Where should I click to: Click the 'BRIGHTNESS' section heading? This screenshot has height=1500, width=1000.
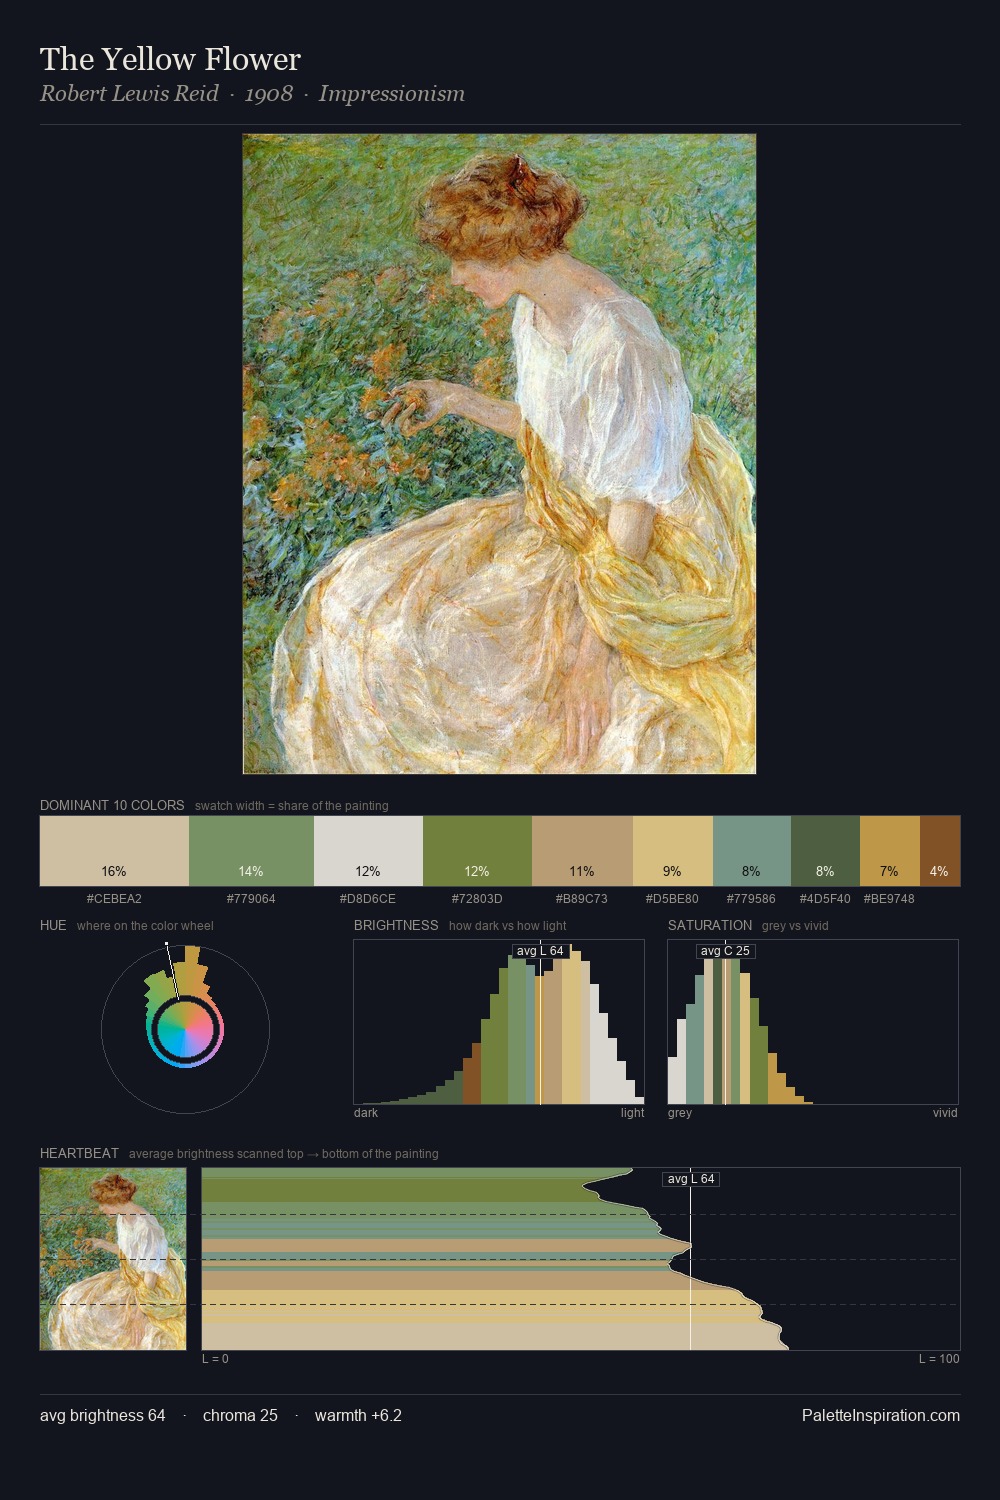pos(396,925)
